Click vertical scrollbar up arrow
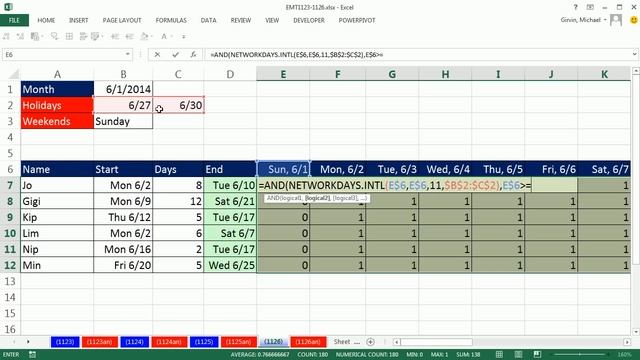Viewport: 640px width, 360px height. (636, 71)
